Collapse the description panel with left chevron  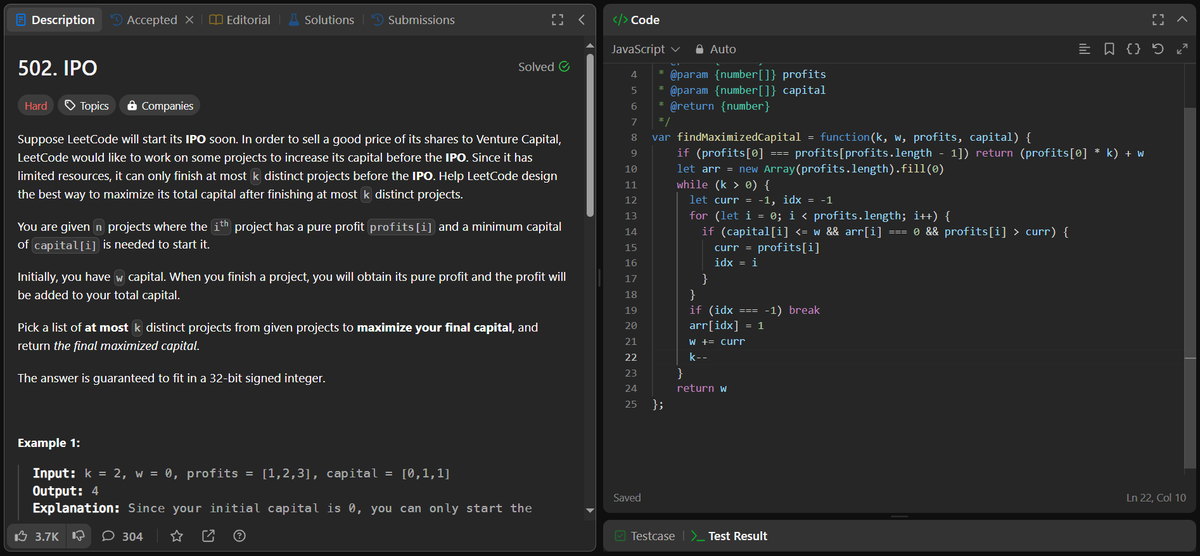(581, 20)
